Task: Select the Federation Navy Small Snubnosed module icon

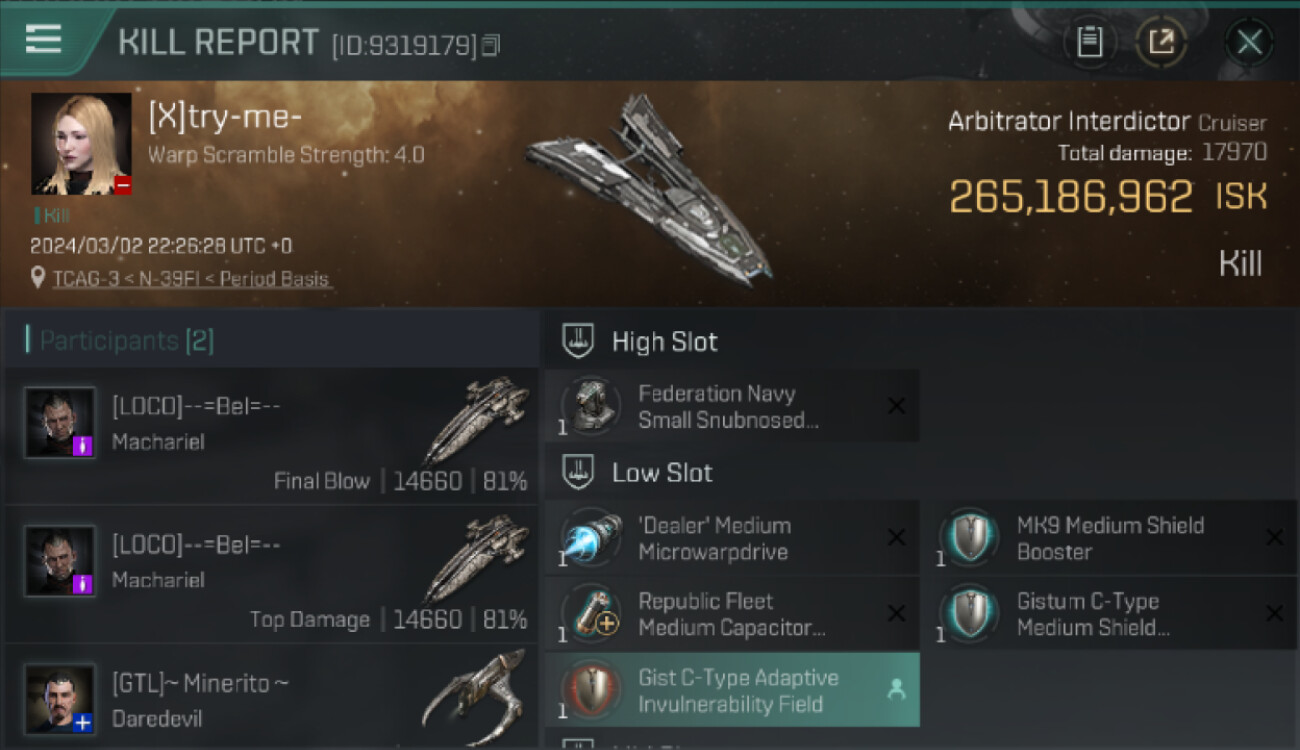Action: (x=590, y=406)
